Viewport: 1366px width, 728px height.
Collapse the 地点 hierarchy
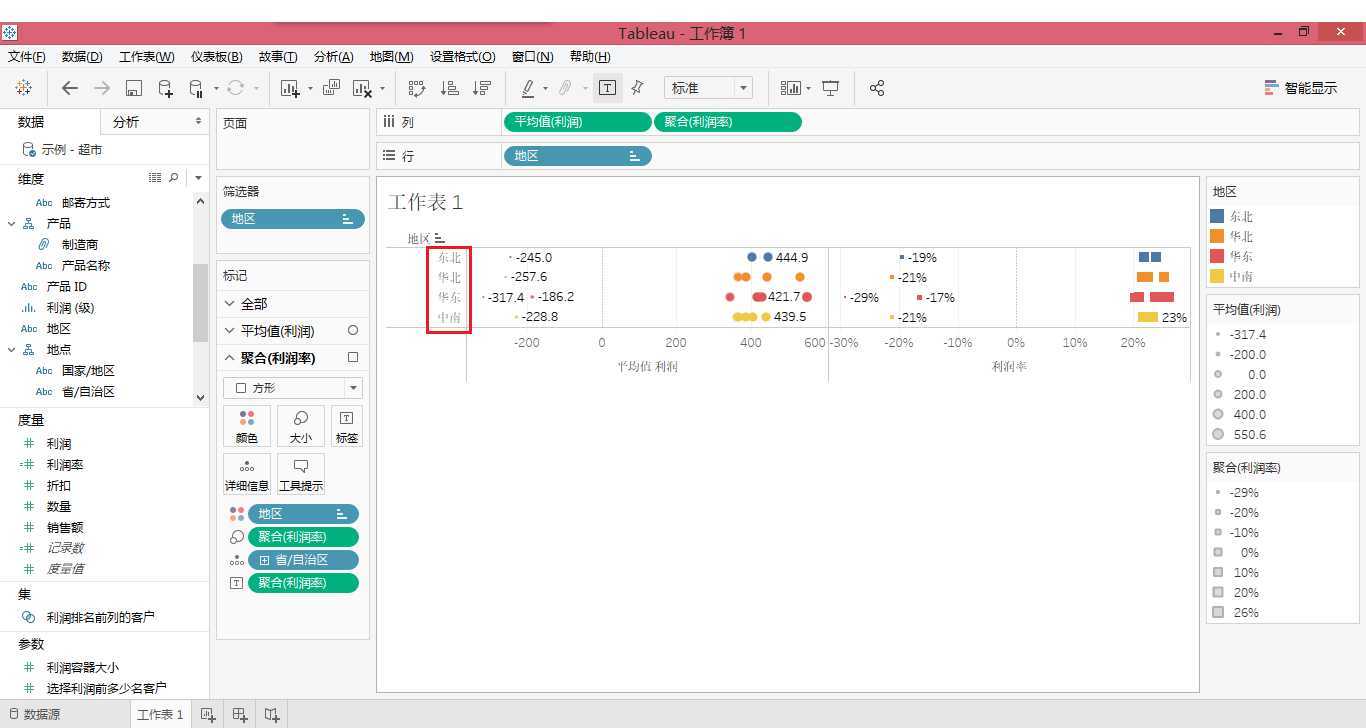click(12, 350)
